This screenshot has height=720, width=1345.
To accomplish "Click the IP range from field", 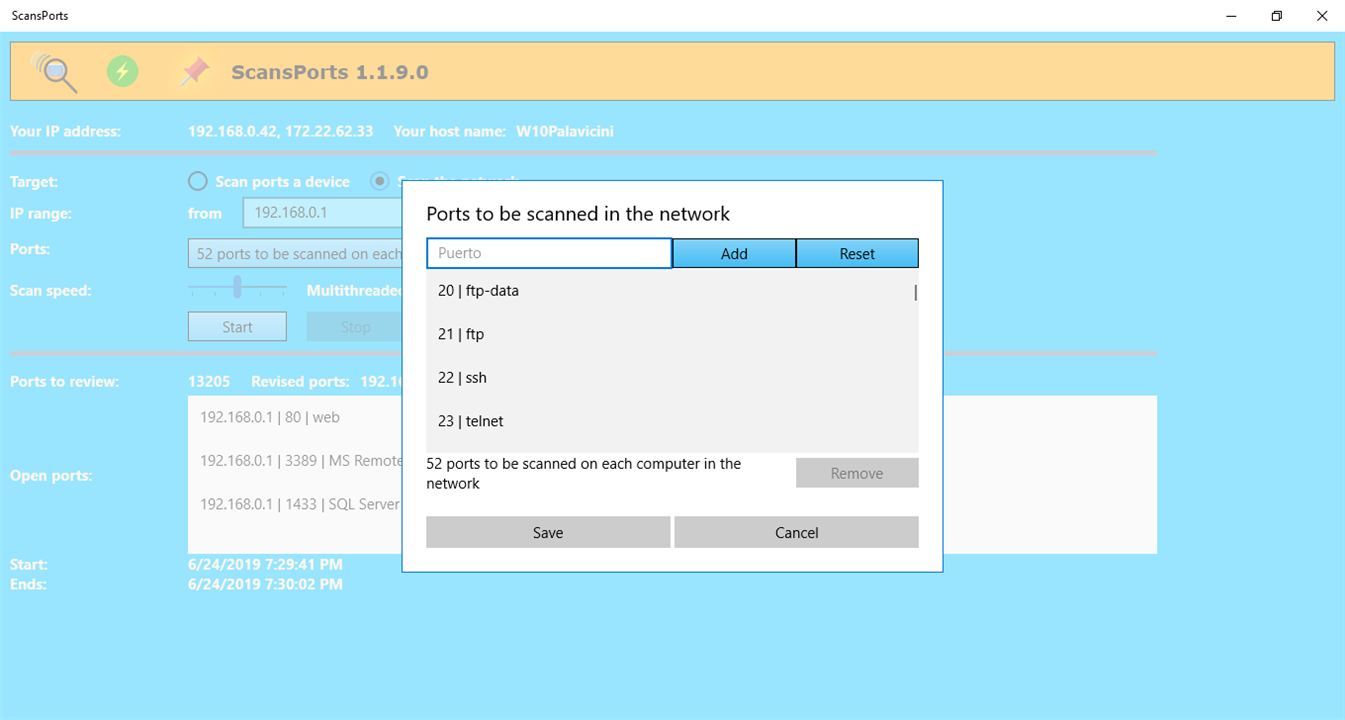I will (x=322, y=213).
